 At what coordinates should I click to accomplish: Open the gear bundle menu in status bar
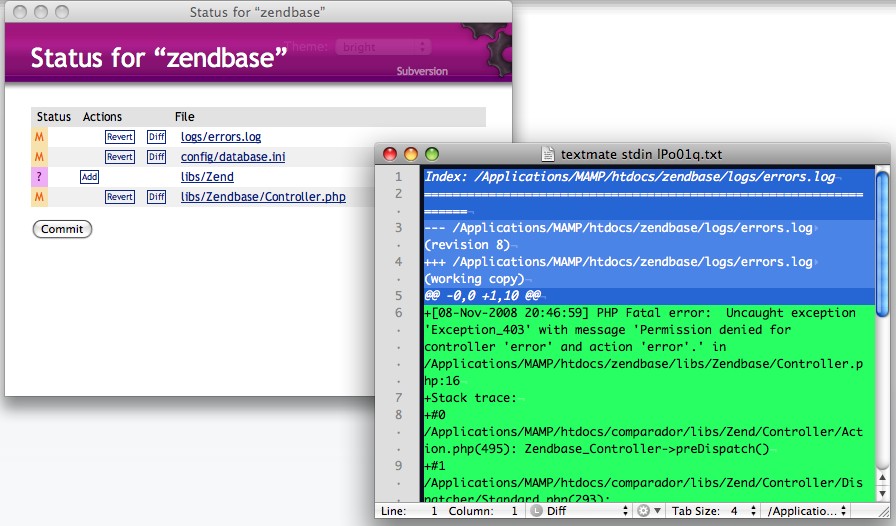click(649, 511)
